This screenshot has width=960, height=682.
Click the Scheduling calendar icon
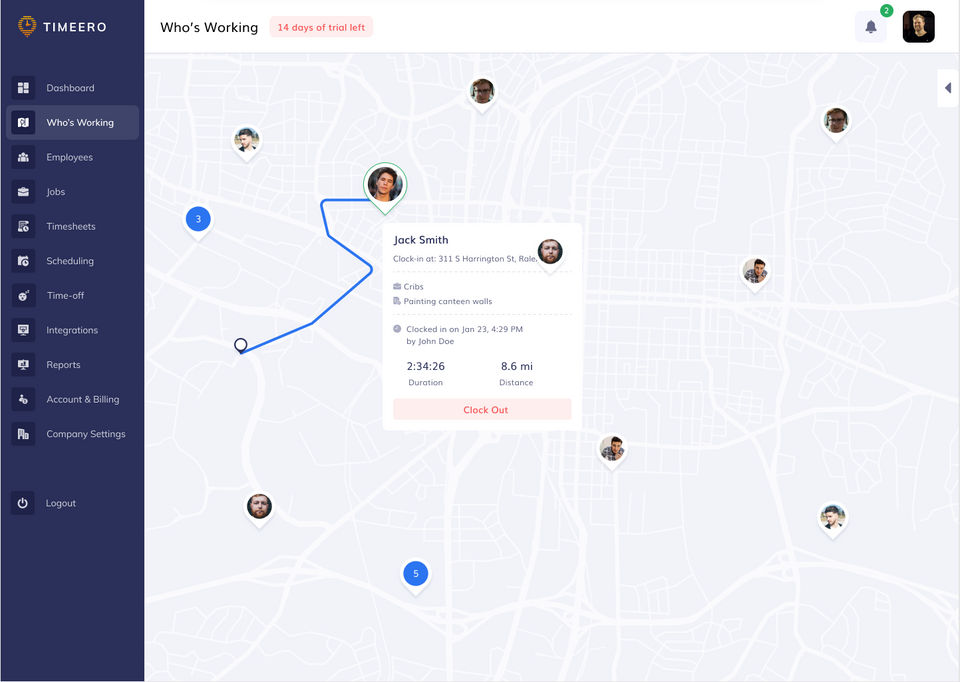pyautogui.click(x=23, y=261)
